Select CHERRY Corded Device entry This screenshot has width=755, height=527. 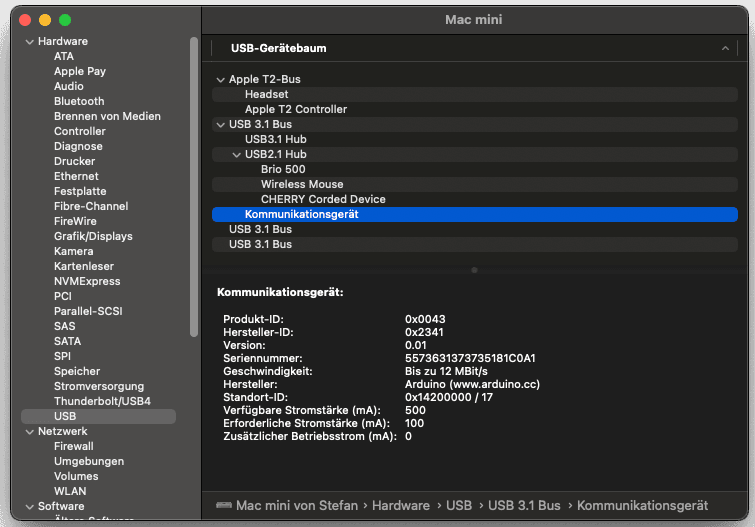(323, 199)
